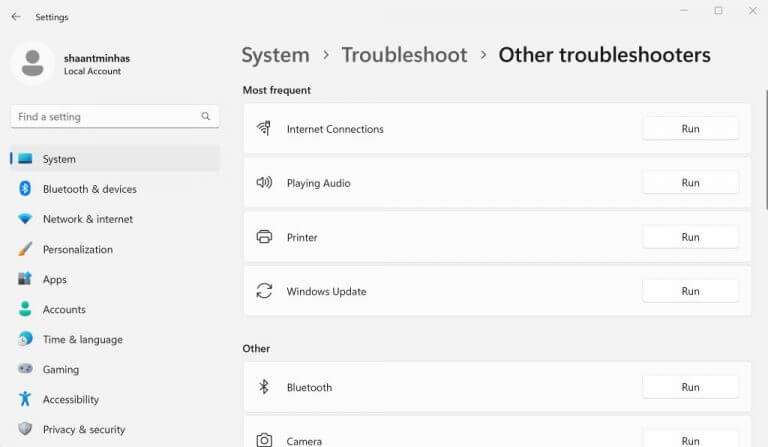Navigate to System breadcrumb

pyautogui.click(x=275, y=55)
